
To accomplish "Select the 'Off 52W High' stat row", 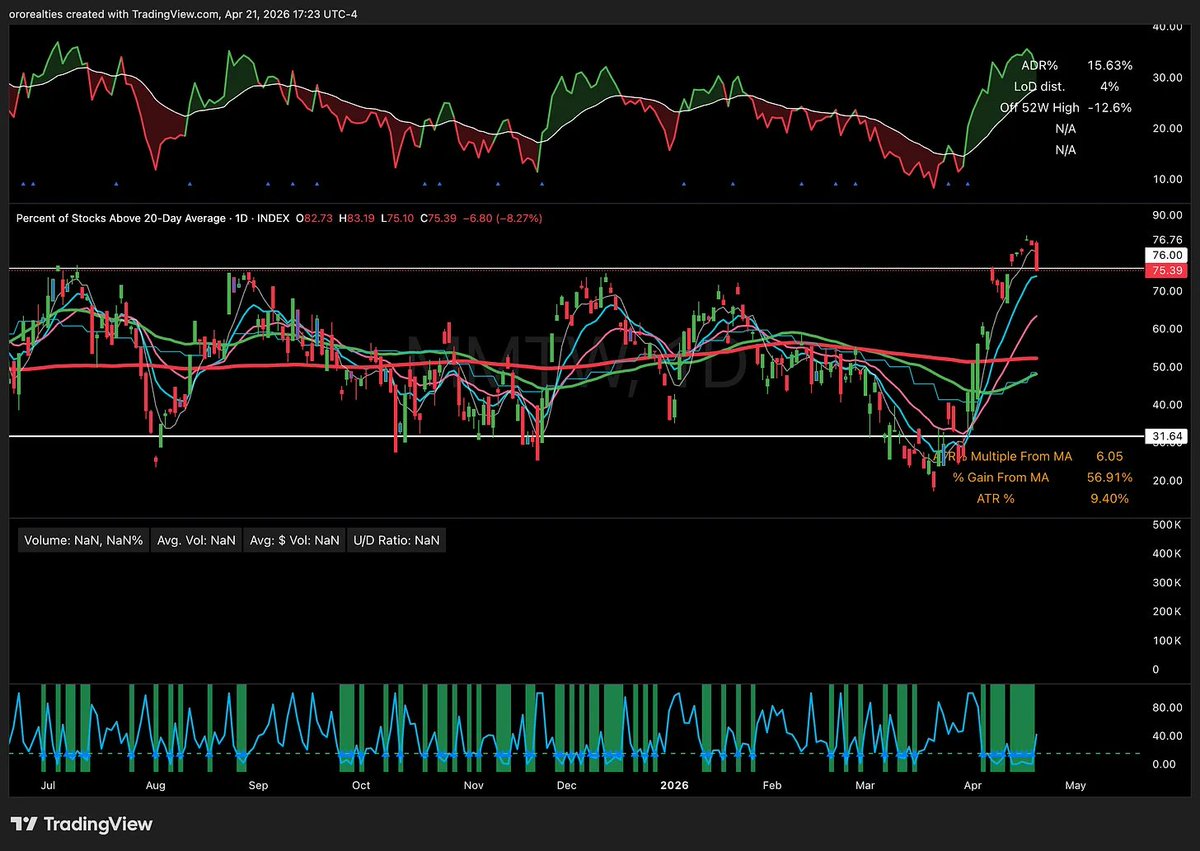I will (x=1065, y=107).
